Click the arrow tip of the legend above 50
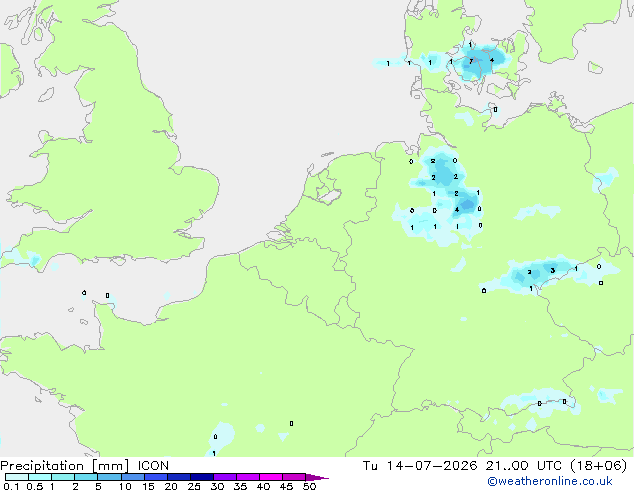 [317, 477]
